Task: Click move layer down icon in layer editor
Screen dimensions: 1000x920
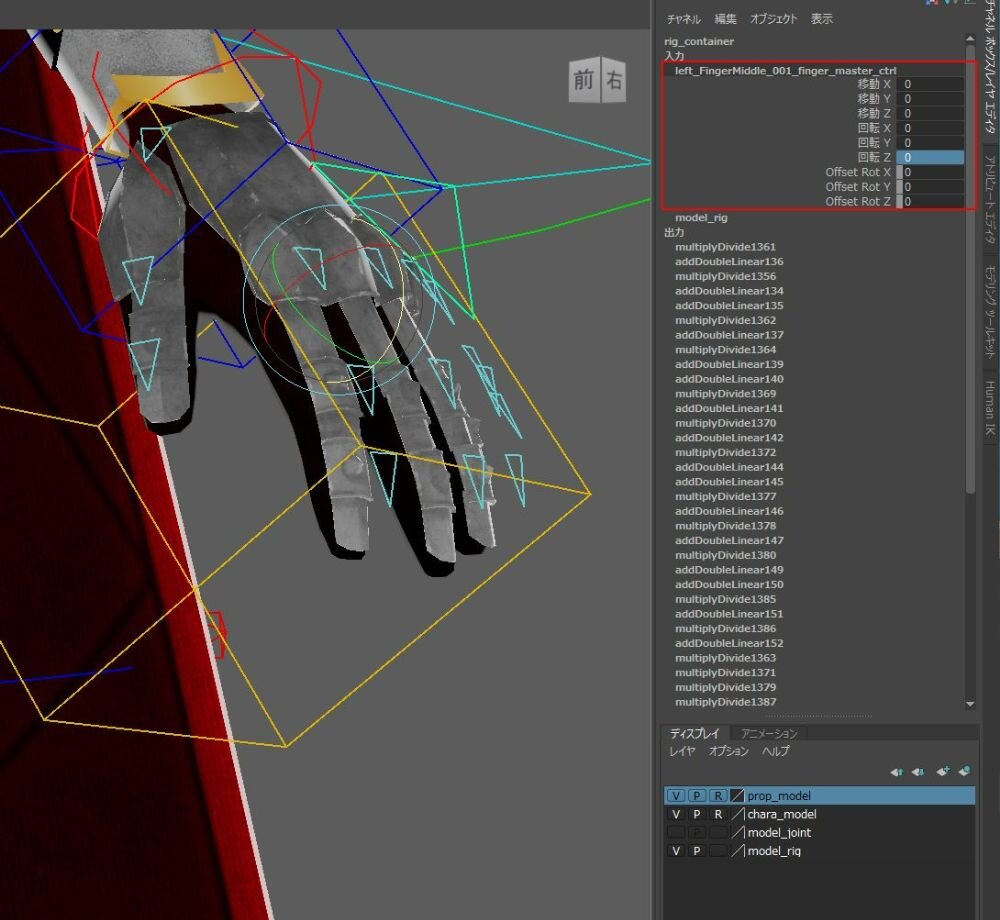Action: coord(918,772)
